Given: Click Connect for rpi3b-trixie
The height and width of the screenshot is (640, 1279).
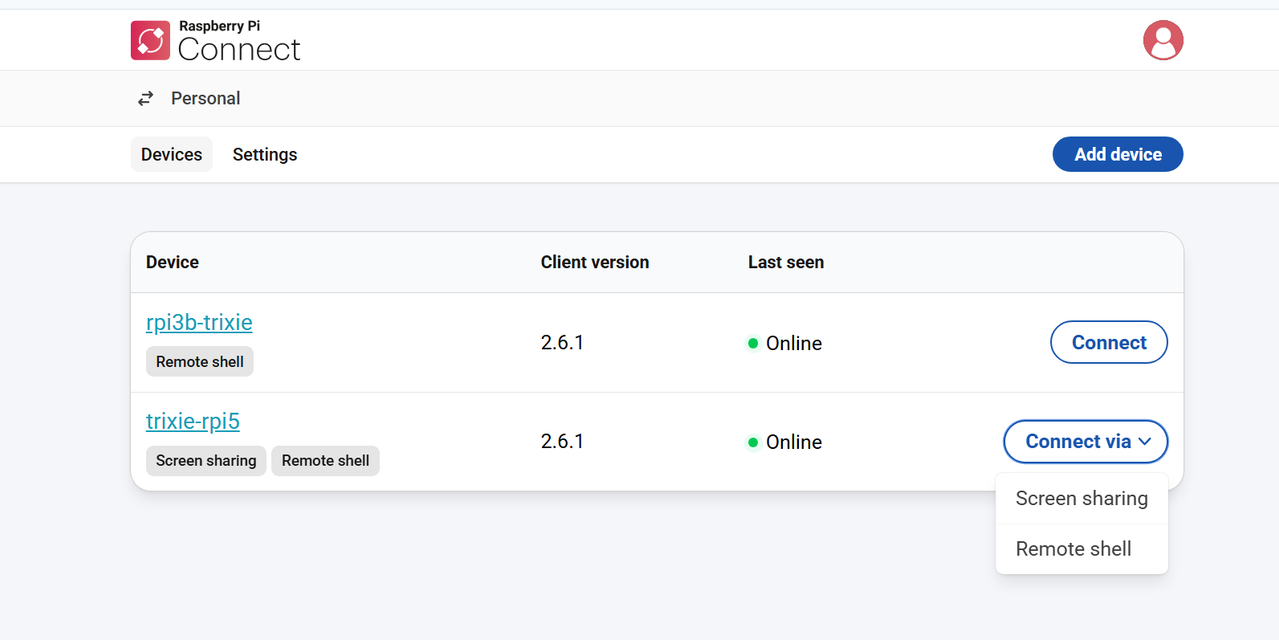Looking at the screenshot, I should pyautogui.click(x=1109, y=342).
